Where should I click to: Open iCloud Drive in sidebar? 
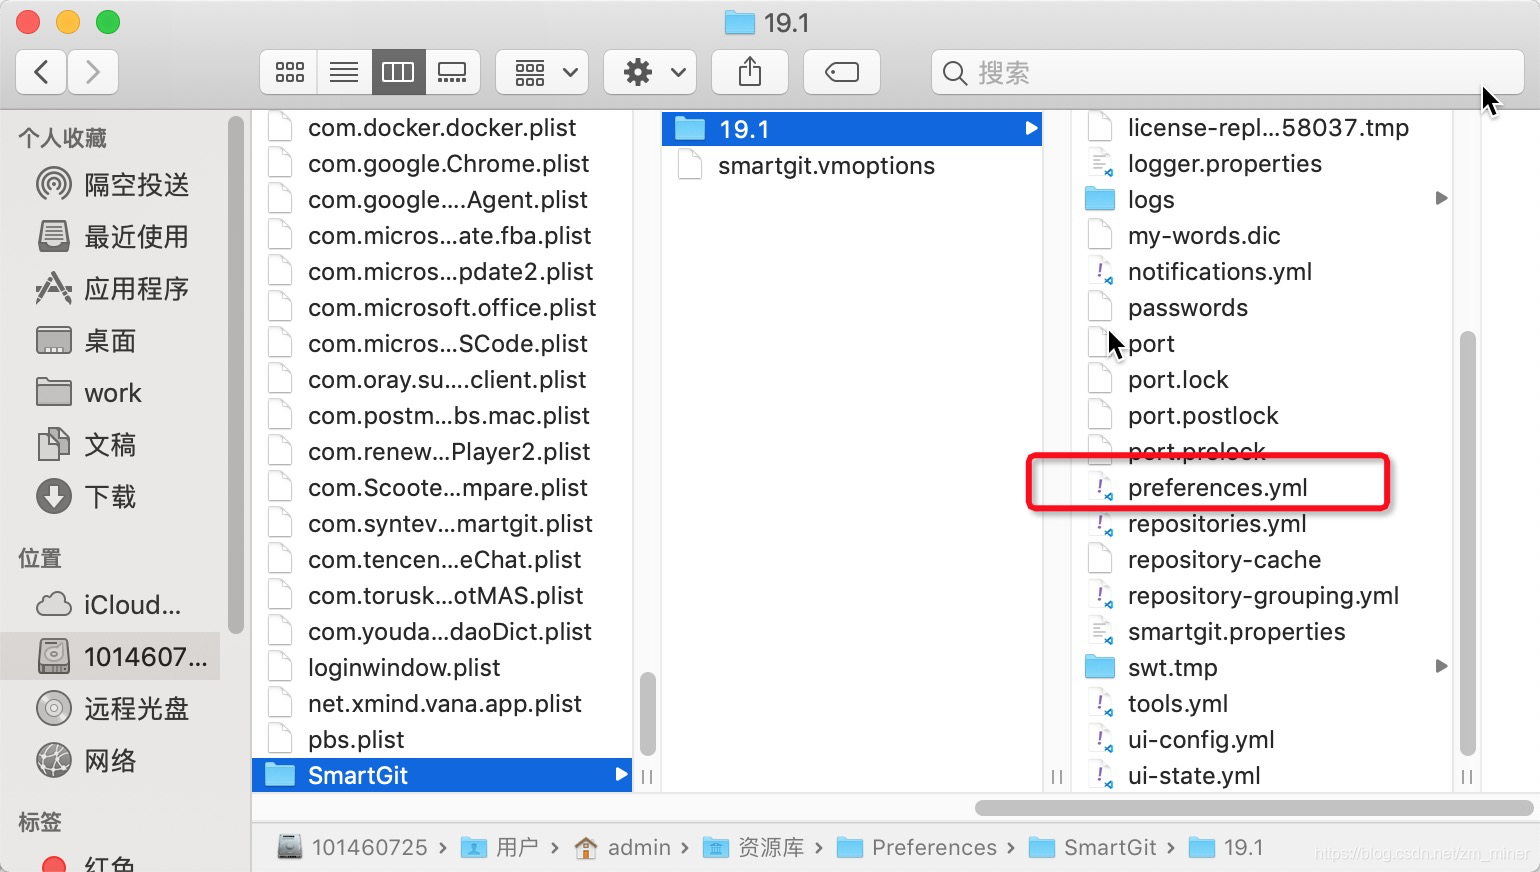109,605
